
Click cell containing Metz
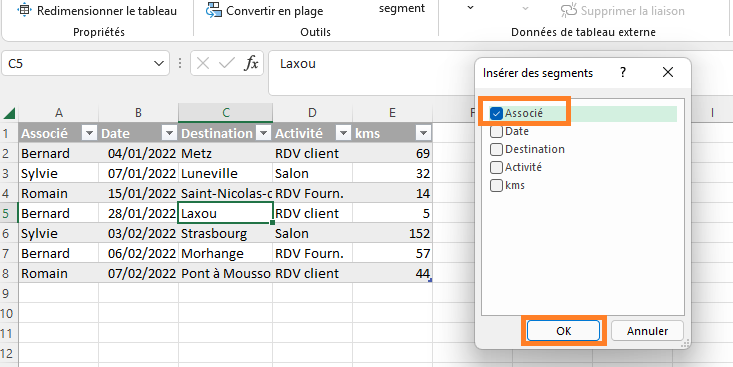pos(226,153)
